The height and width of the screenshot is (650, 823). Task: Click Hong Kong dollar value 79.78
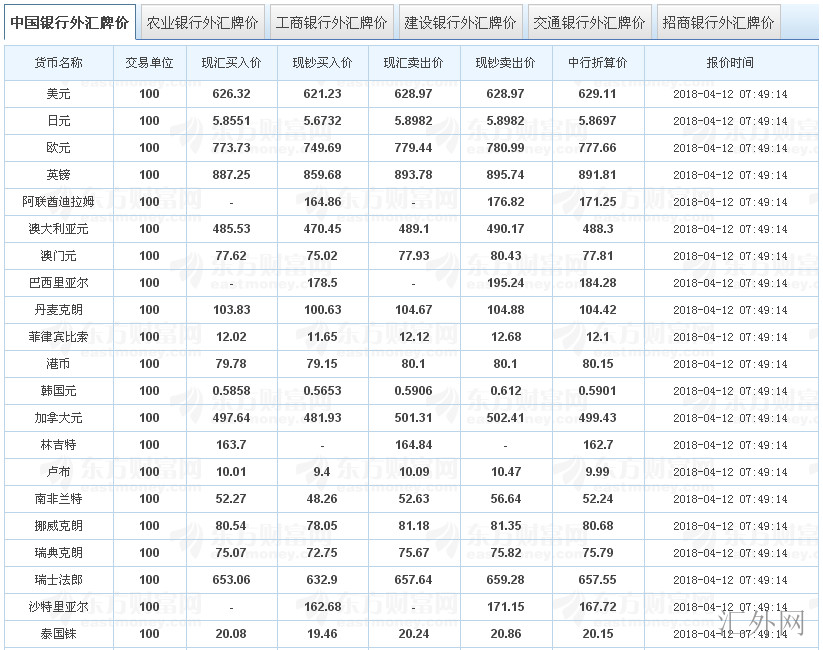[x=231, y=364]
